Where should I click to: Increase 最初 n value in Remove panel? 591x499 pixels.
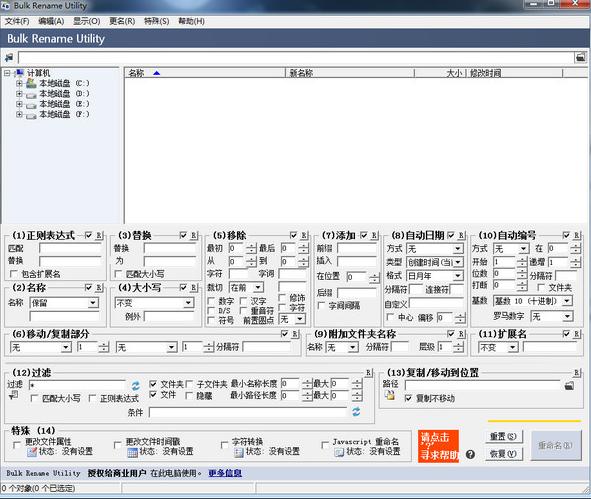tap(251, 246)
